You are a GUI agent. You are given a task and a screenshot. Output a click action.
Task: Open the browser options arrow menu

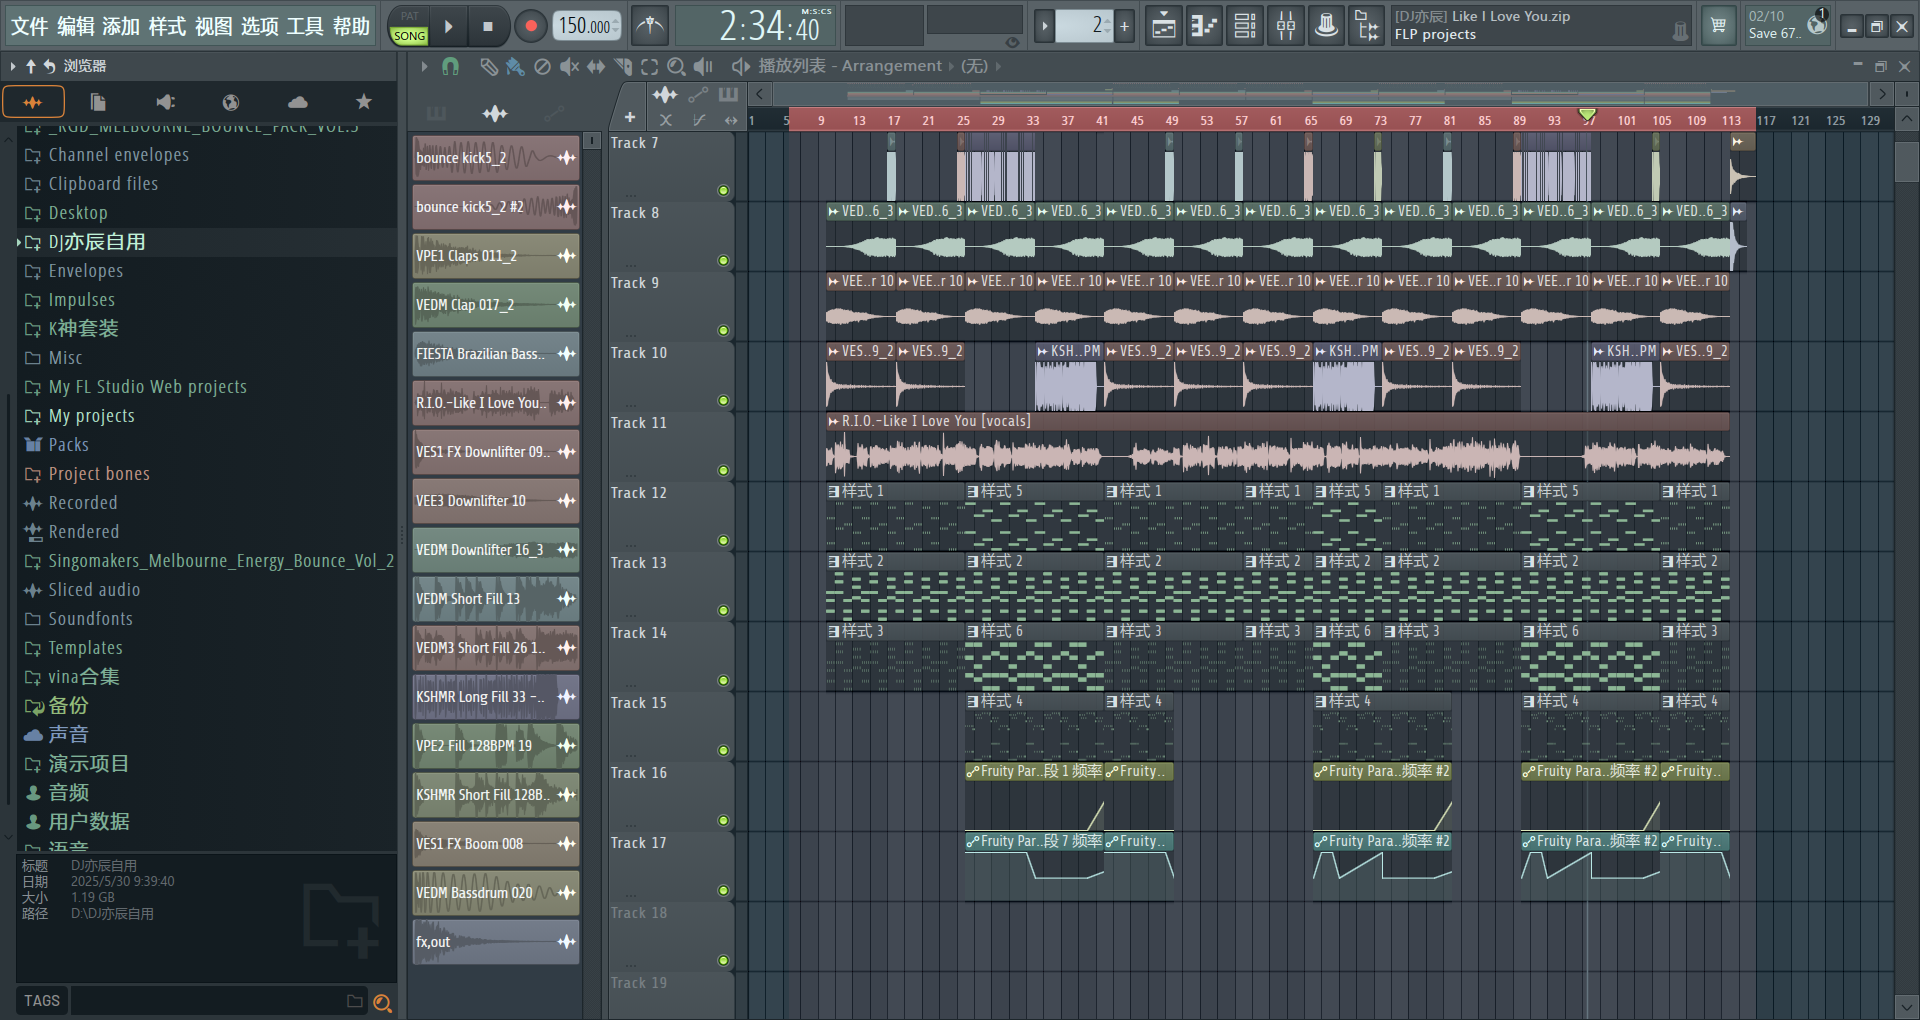(x=13, y=66)
